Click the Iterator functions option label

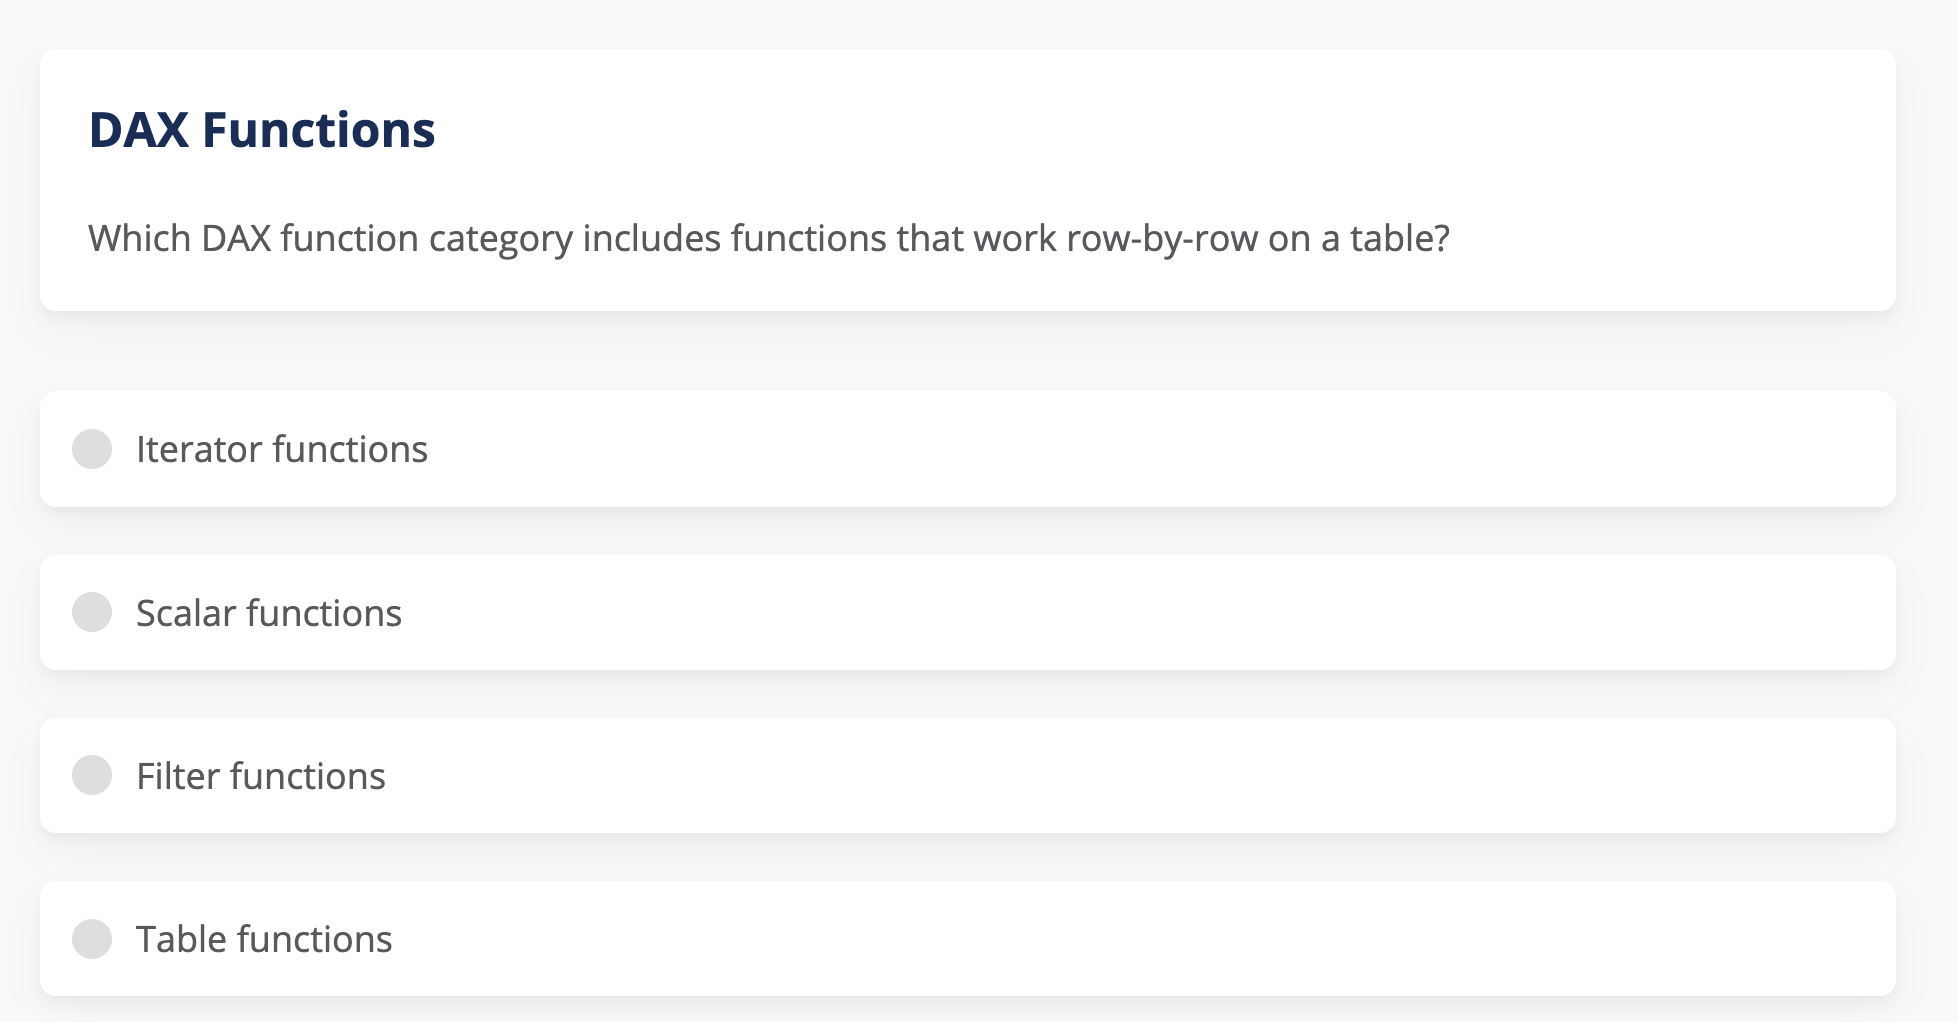click(x=281, y=449)
